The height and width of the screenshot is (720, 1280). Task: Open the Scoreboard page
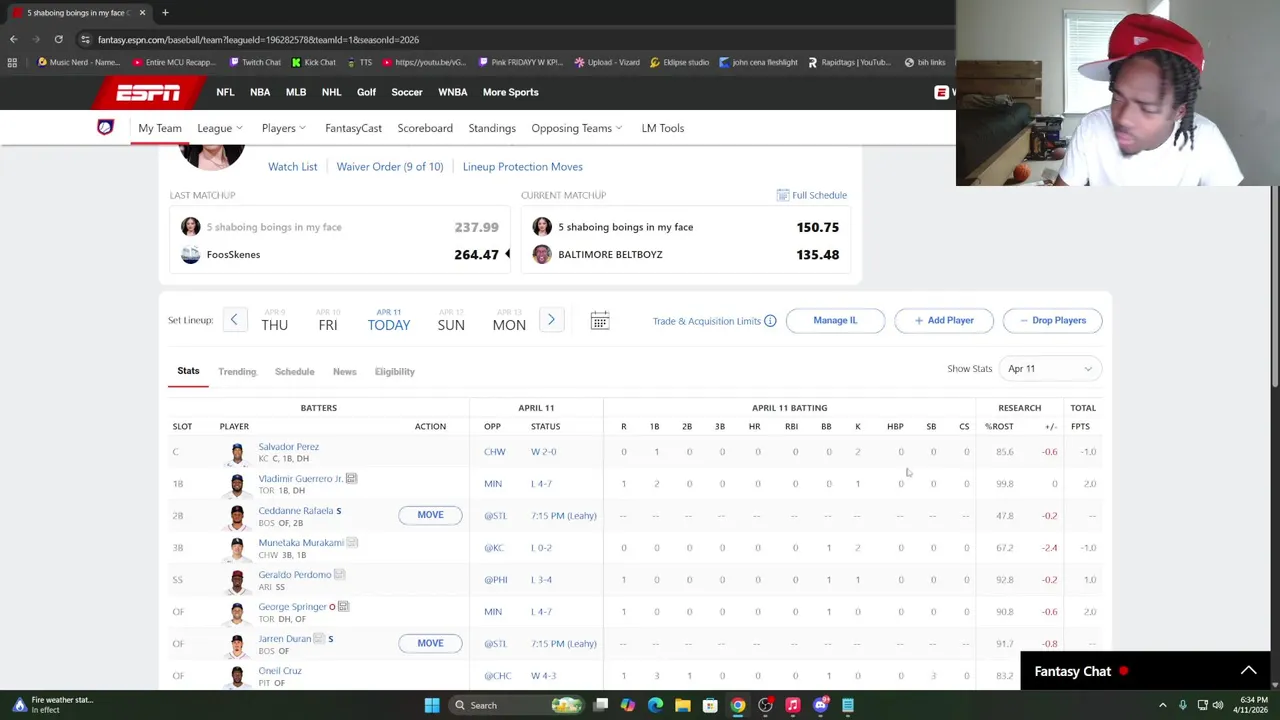point(425,128)
